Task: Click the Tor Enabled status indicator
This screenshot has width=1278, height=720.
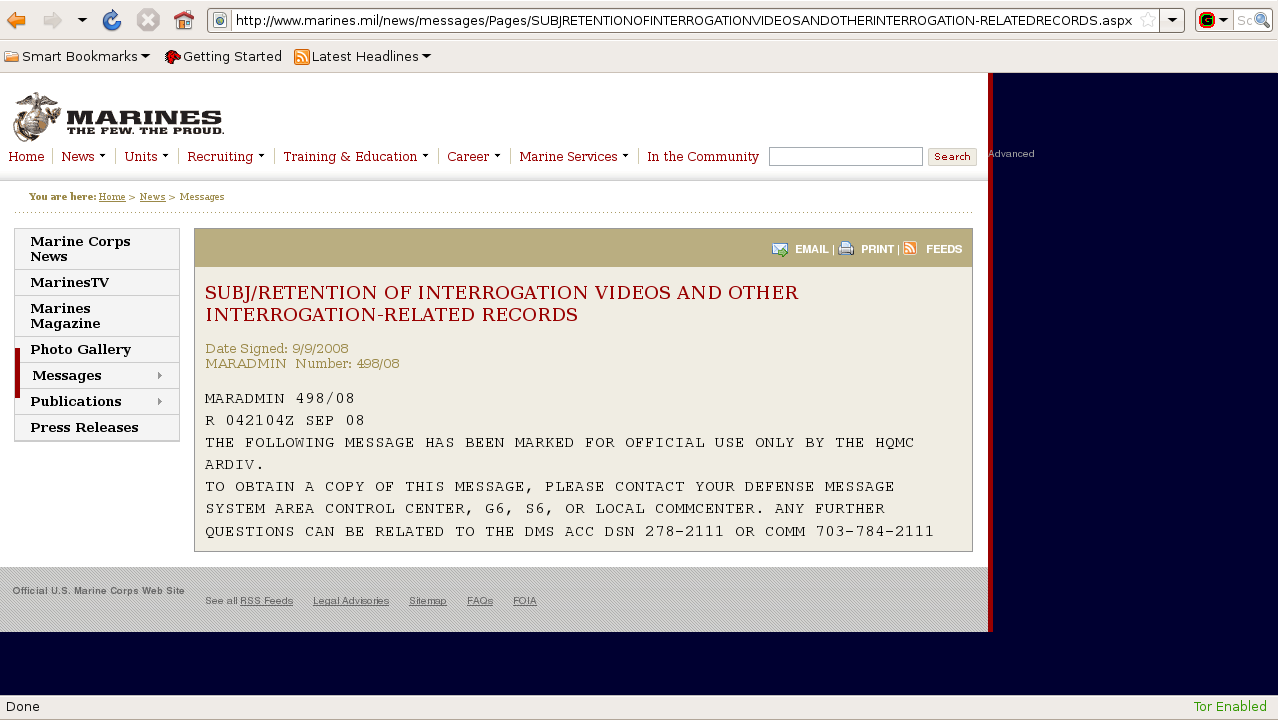Action: point(1229,707)
